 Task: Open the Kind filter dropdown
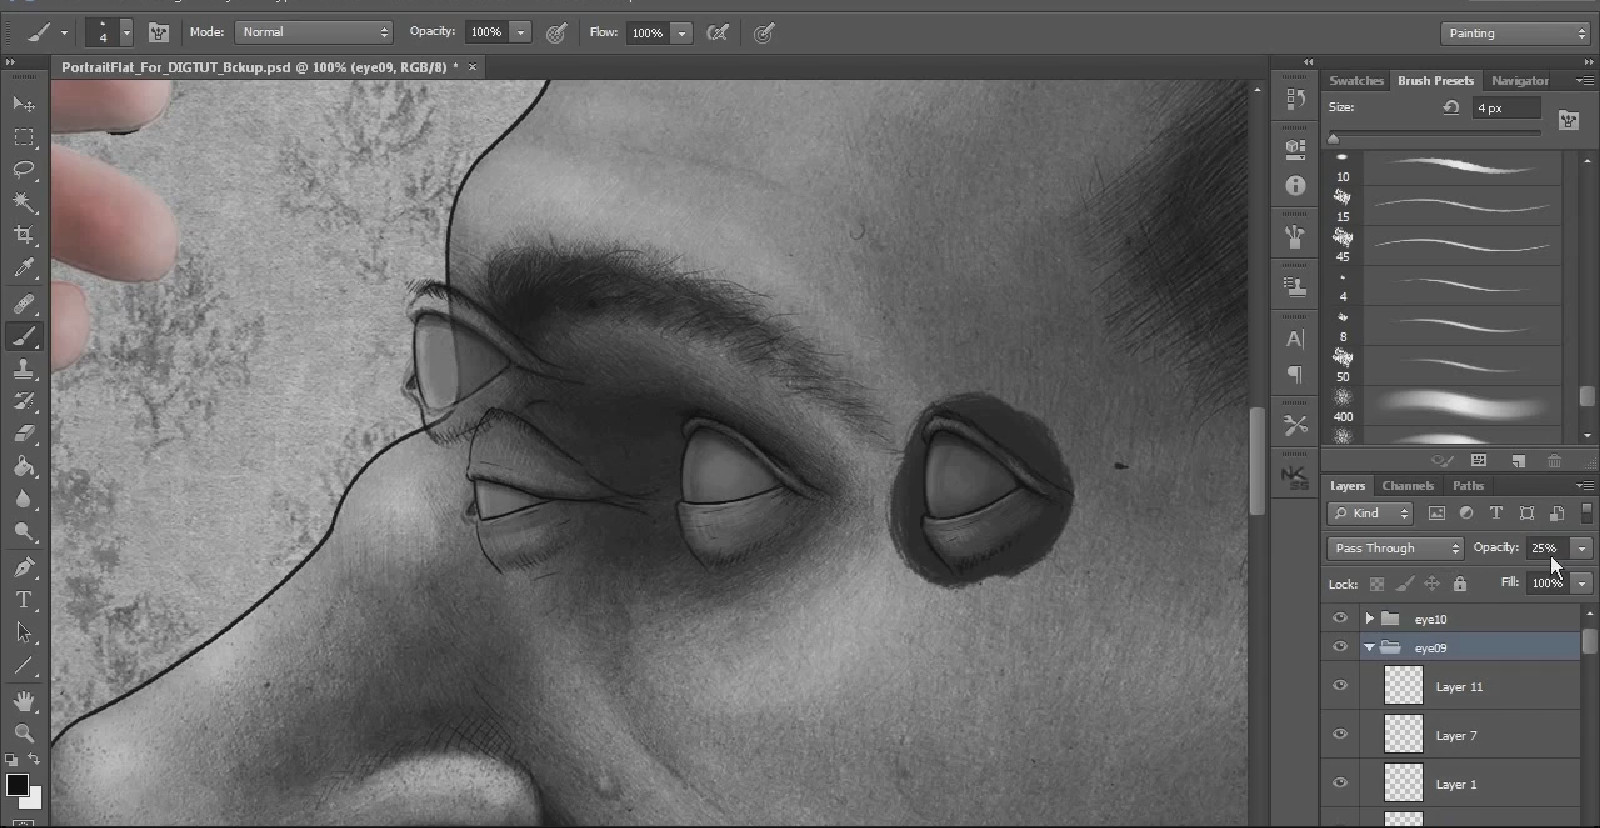(1370, 513)
